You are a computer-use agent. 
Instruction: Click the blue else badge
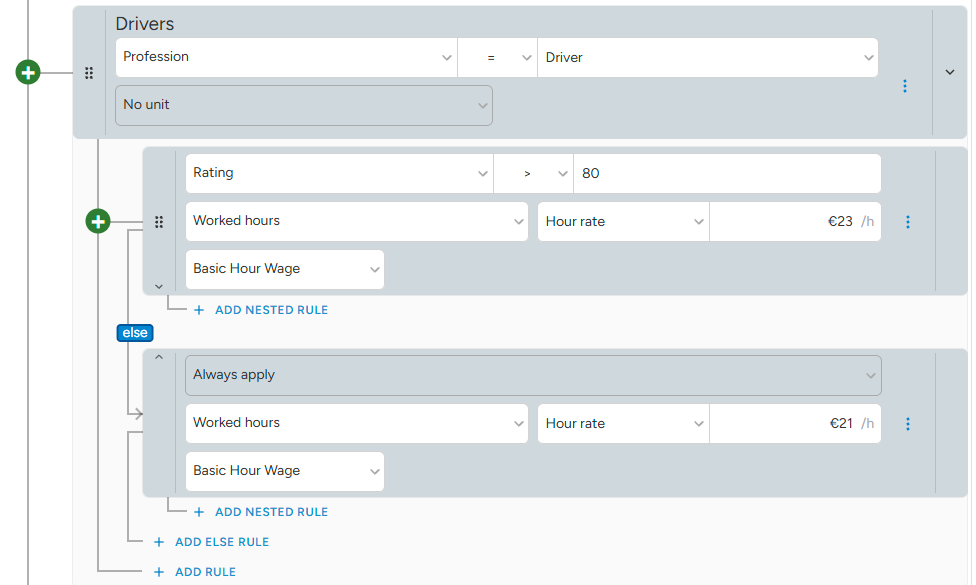pyautogui.click(x=135, y=333)
